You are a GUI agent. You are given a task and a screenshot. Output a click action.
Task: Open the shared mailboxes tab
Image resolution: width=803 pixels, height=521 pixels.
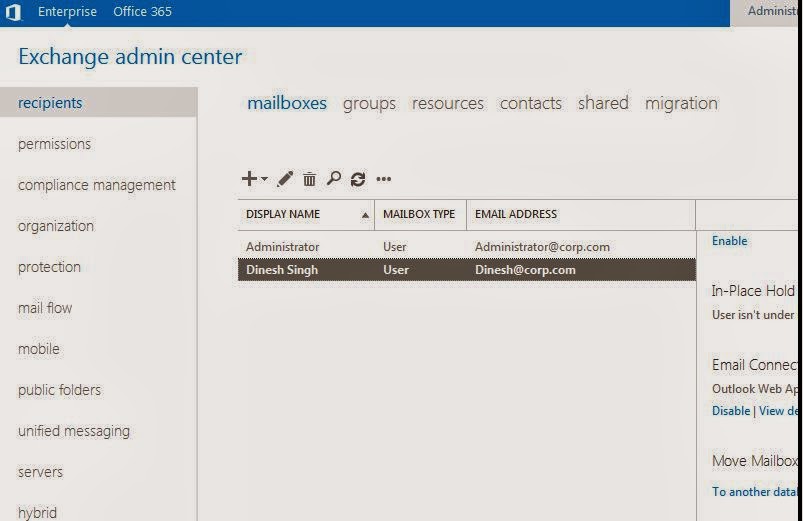click(x=603, y=103)
